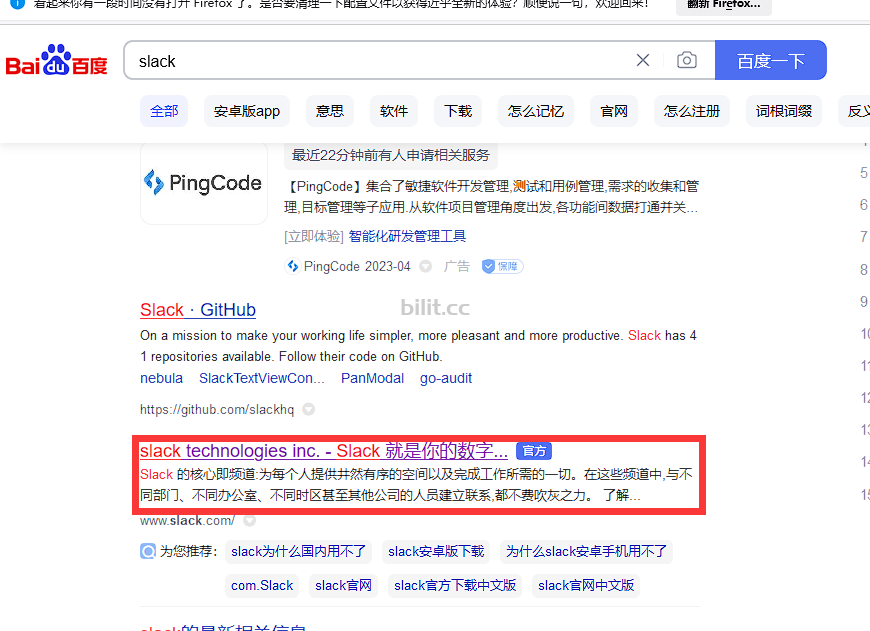Open the nebula repository link
Image resolution: width=870 pixels, height=631 pixels.
(161, 378)
